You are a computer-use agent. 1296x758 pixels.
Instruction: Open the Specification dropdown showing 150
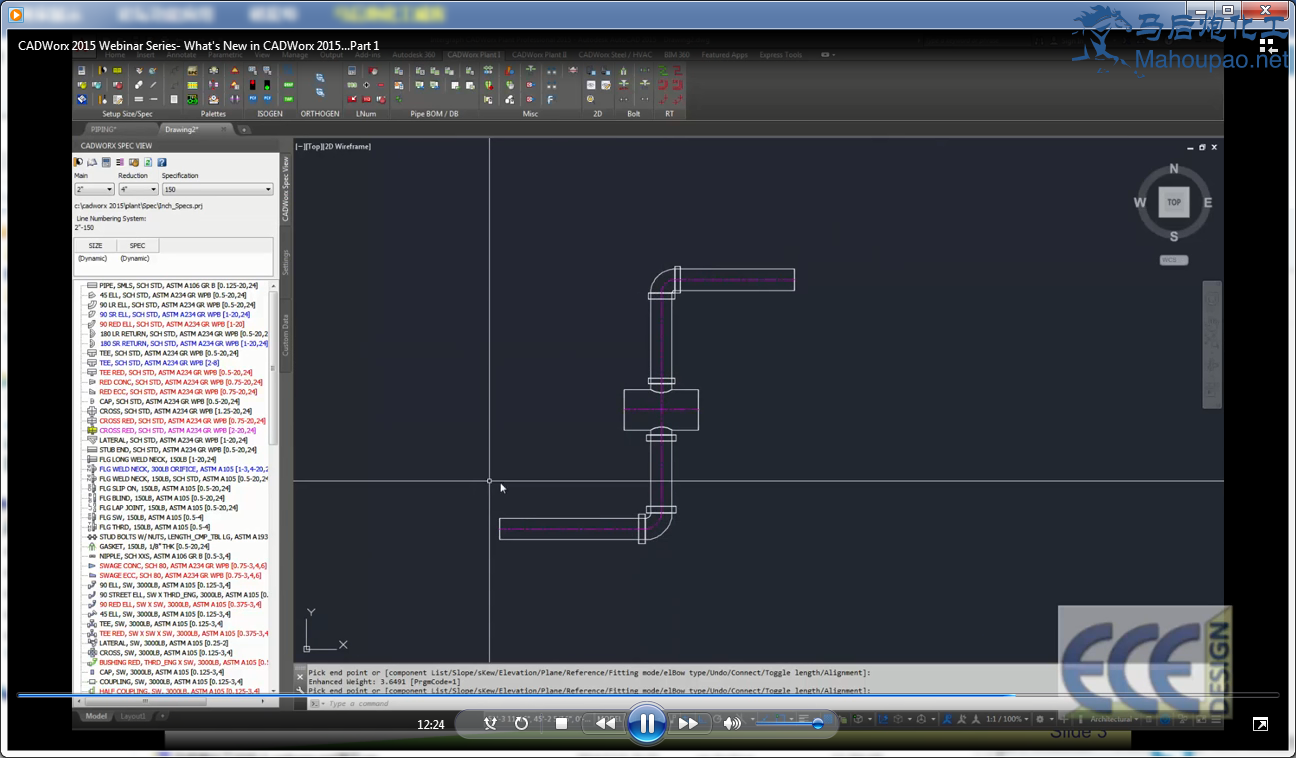coord(217,189)
